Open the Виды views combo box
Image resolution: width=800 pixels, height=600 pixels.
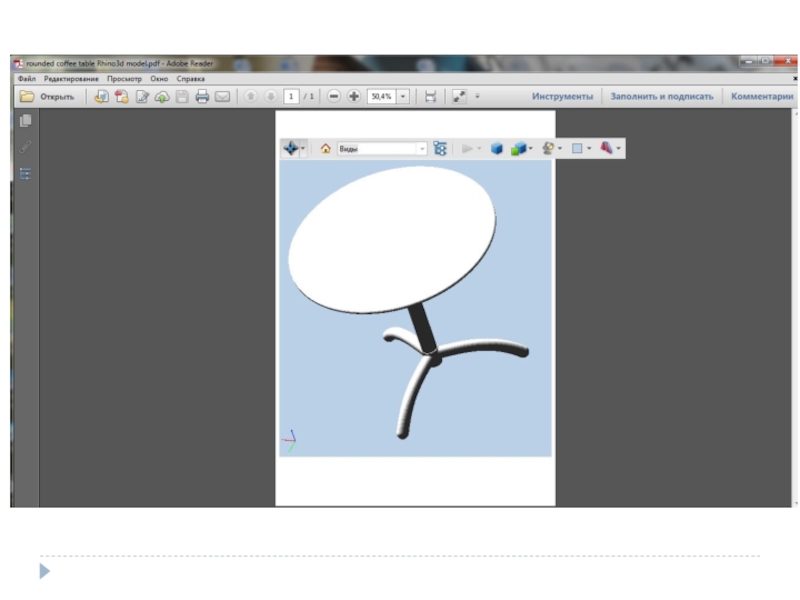click(382, 148)
